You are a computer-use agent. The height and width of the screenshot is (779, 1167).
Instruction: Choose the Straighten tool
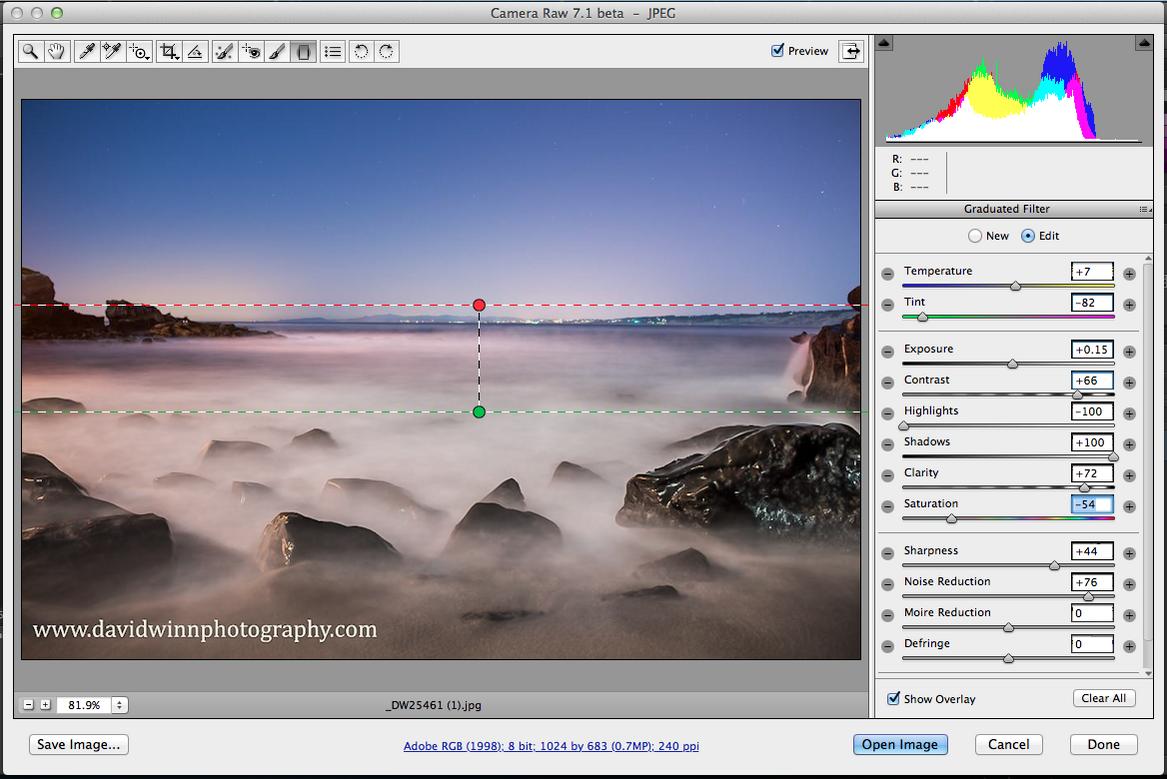click(196, 51)
